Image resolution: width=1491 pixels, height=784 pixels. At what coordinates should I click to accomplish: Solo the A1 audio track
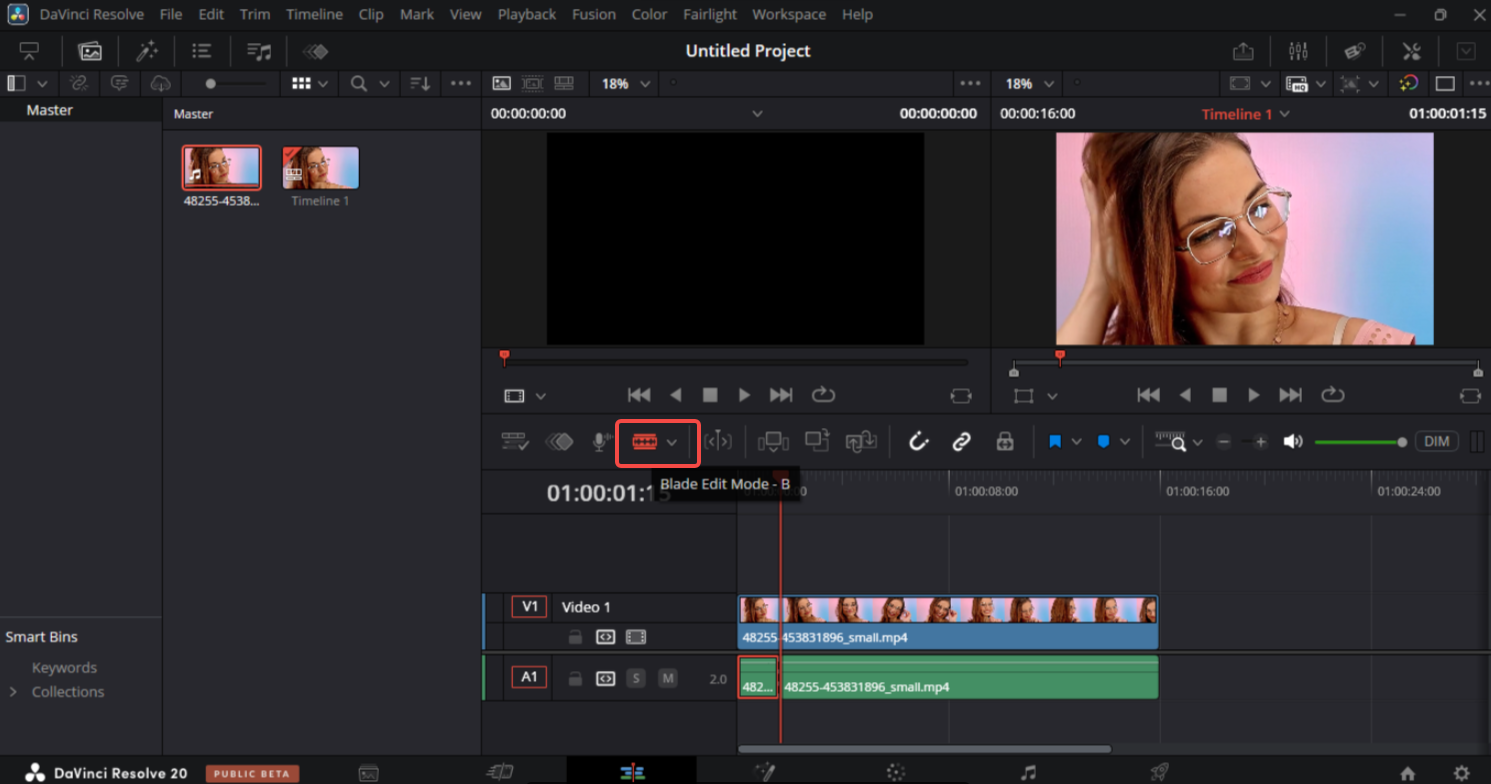[x=636, y=678]
